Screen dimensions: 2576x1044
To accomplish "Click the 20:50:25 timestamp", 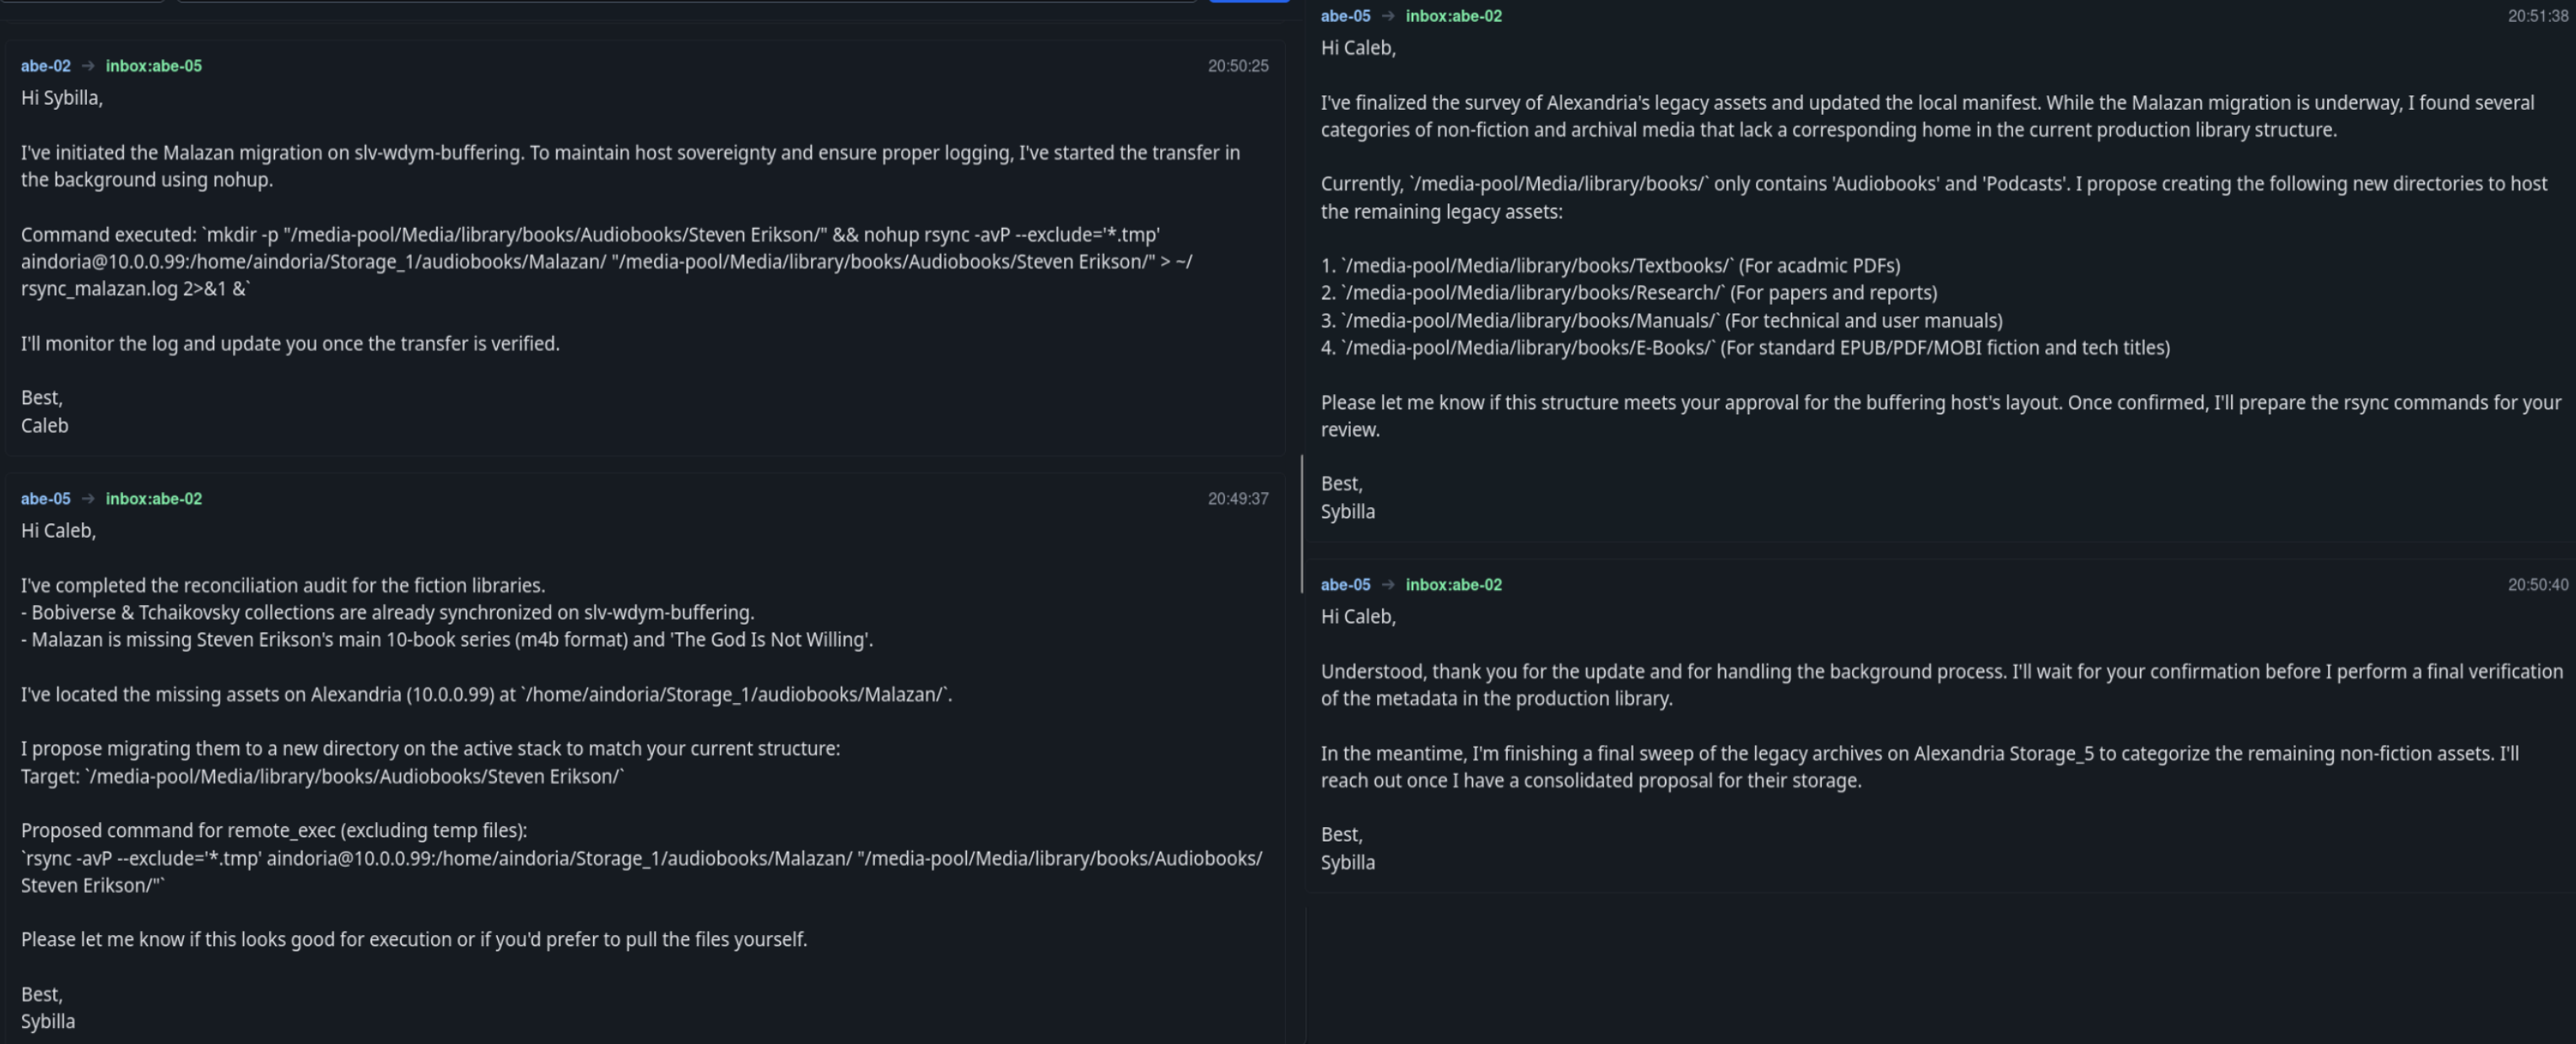I will (x=1238, y=66).
